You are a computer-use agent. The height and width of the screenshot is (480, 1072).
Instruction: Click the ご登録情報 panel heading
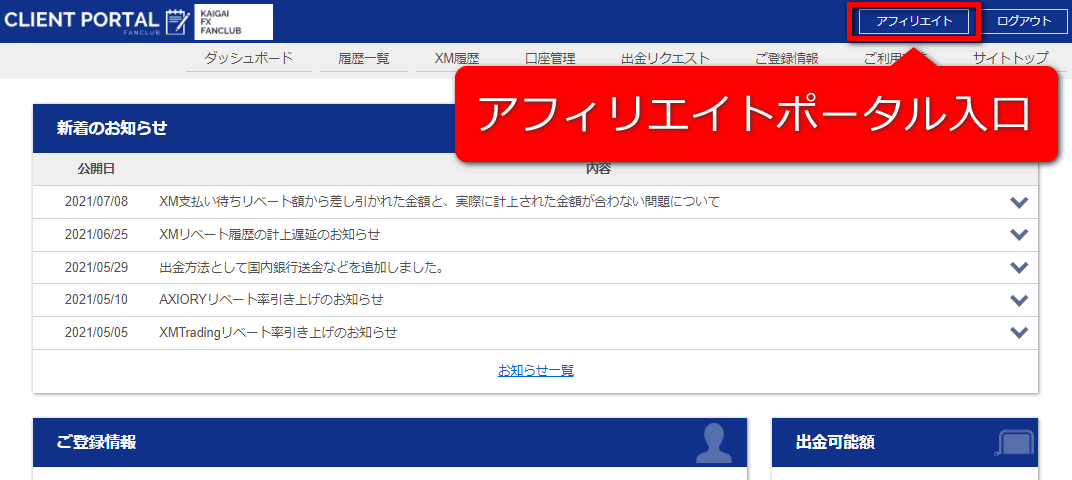point(96,442)
